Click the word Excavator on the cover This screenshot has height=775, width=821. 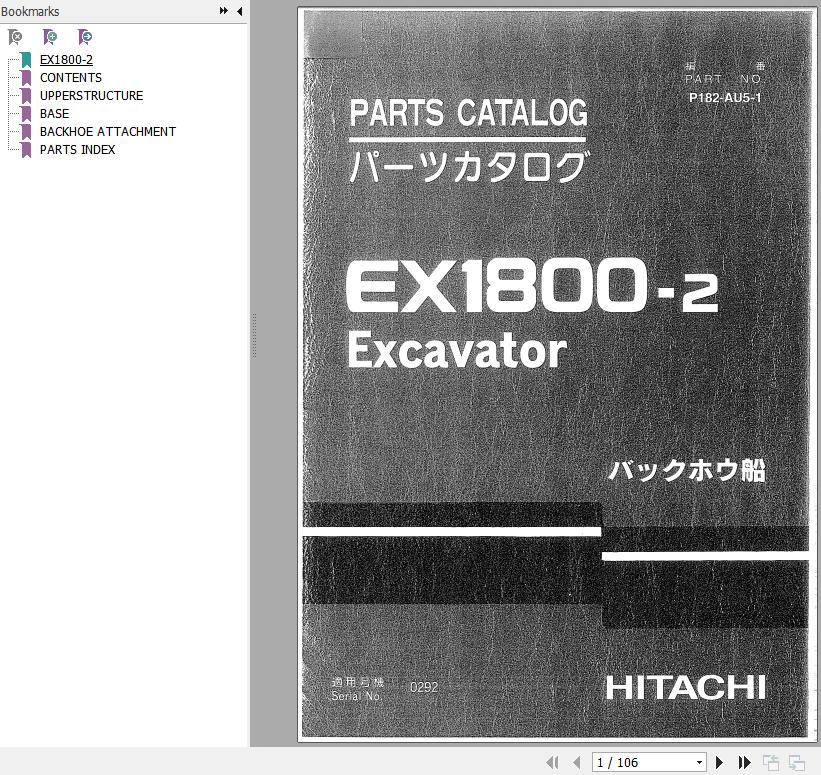tap(457, 350)
